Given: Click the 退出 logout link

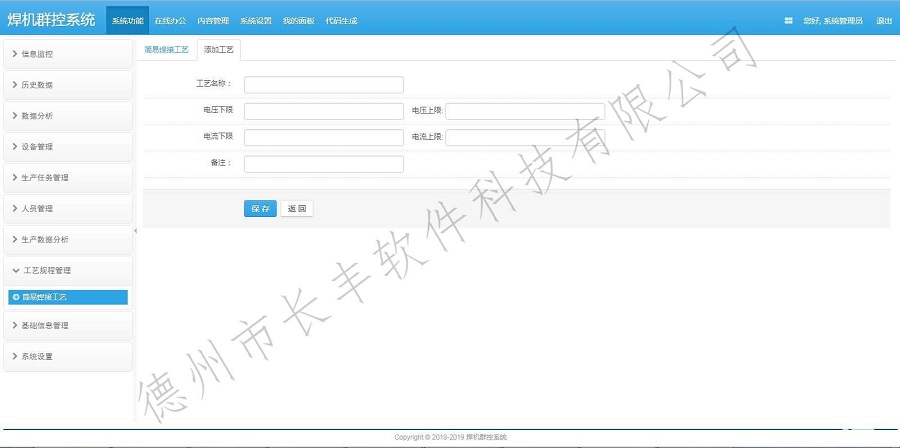Looking at the screenshot, I should [x=884, y=20].
